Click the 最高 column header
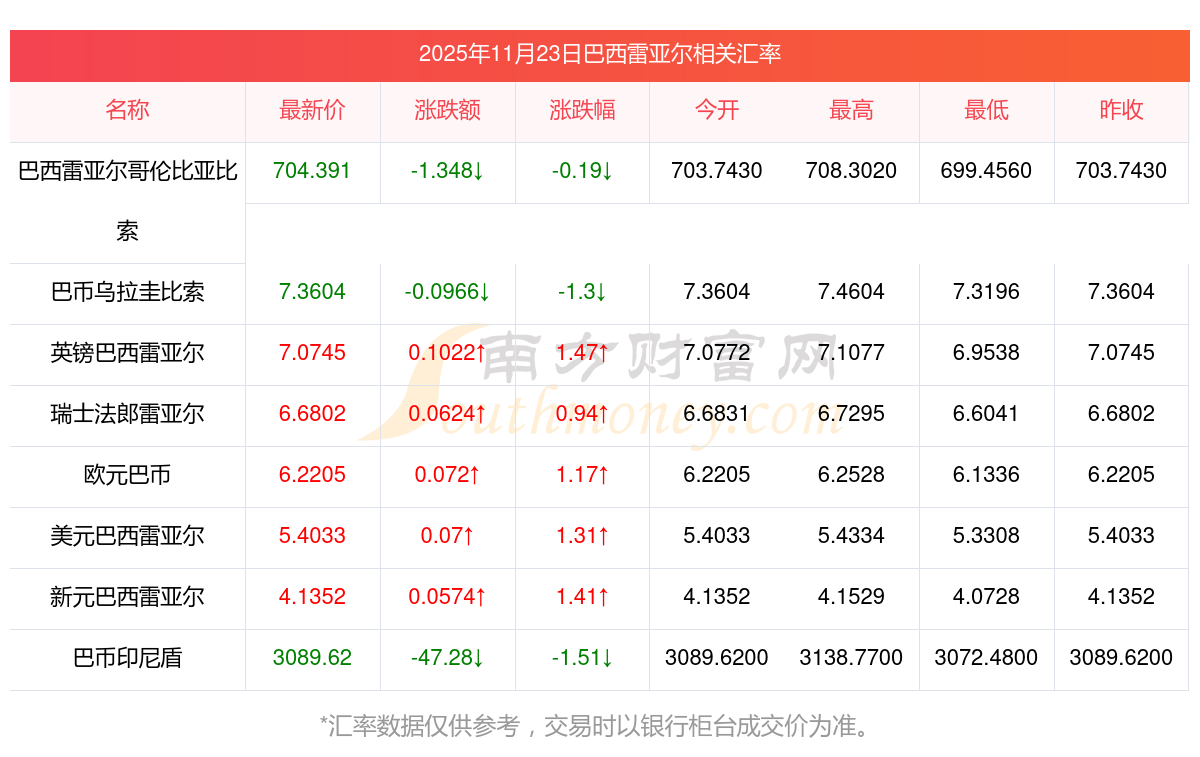Screen dimensions: 1200x757 (851, 110)
